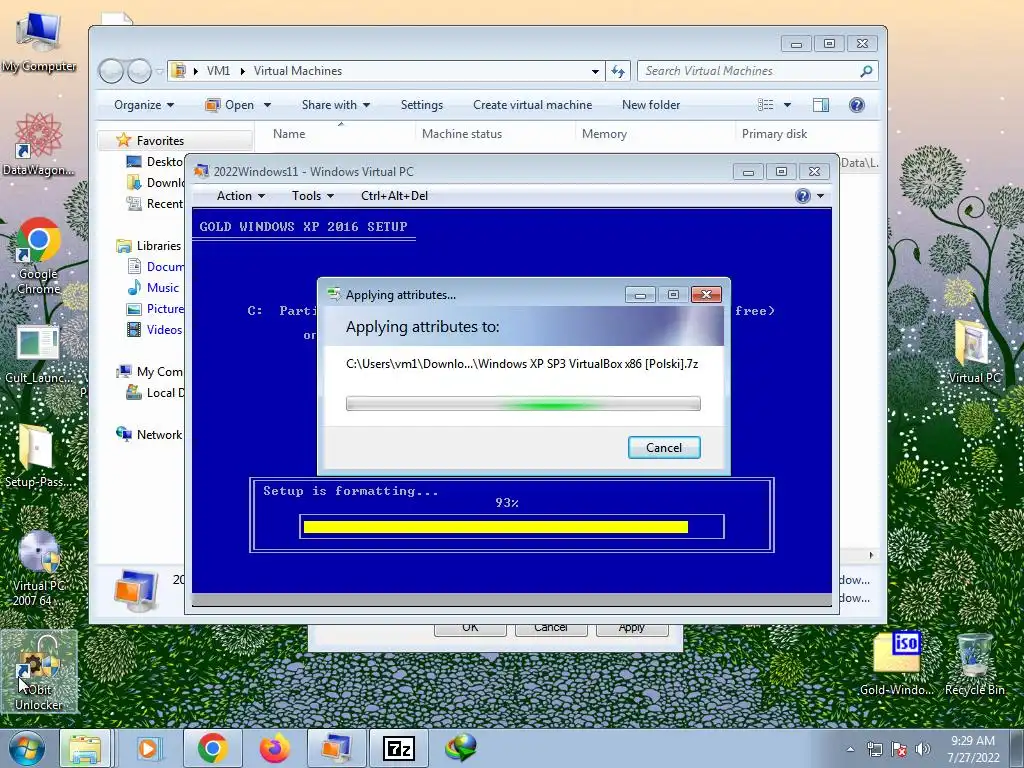This screenshot has height=768, width=1024.
Task: Click the volume speaker tray icon
Action: click(x=923, y=749)
